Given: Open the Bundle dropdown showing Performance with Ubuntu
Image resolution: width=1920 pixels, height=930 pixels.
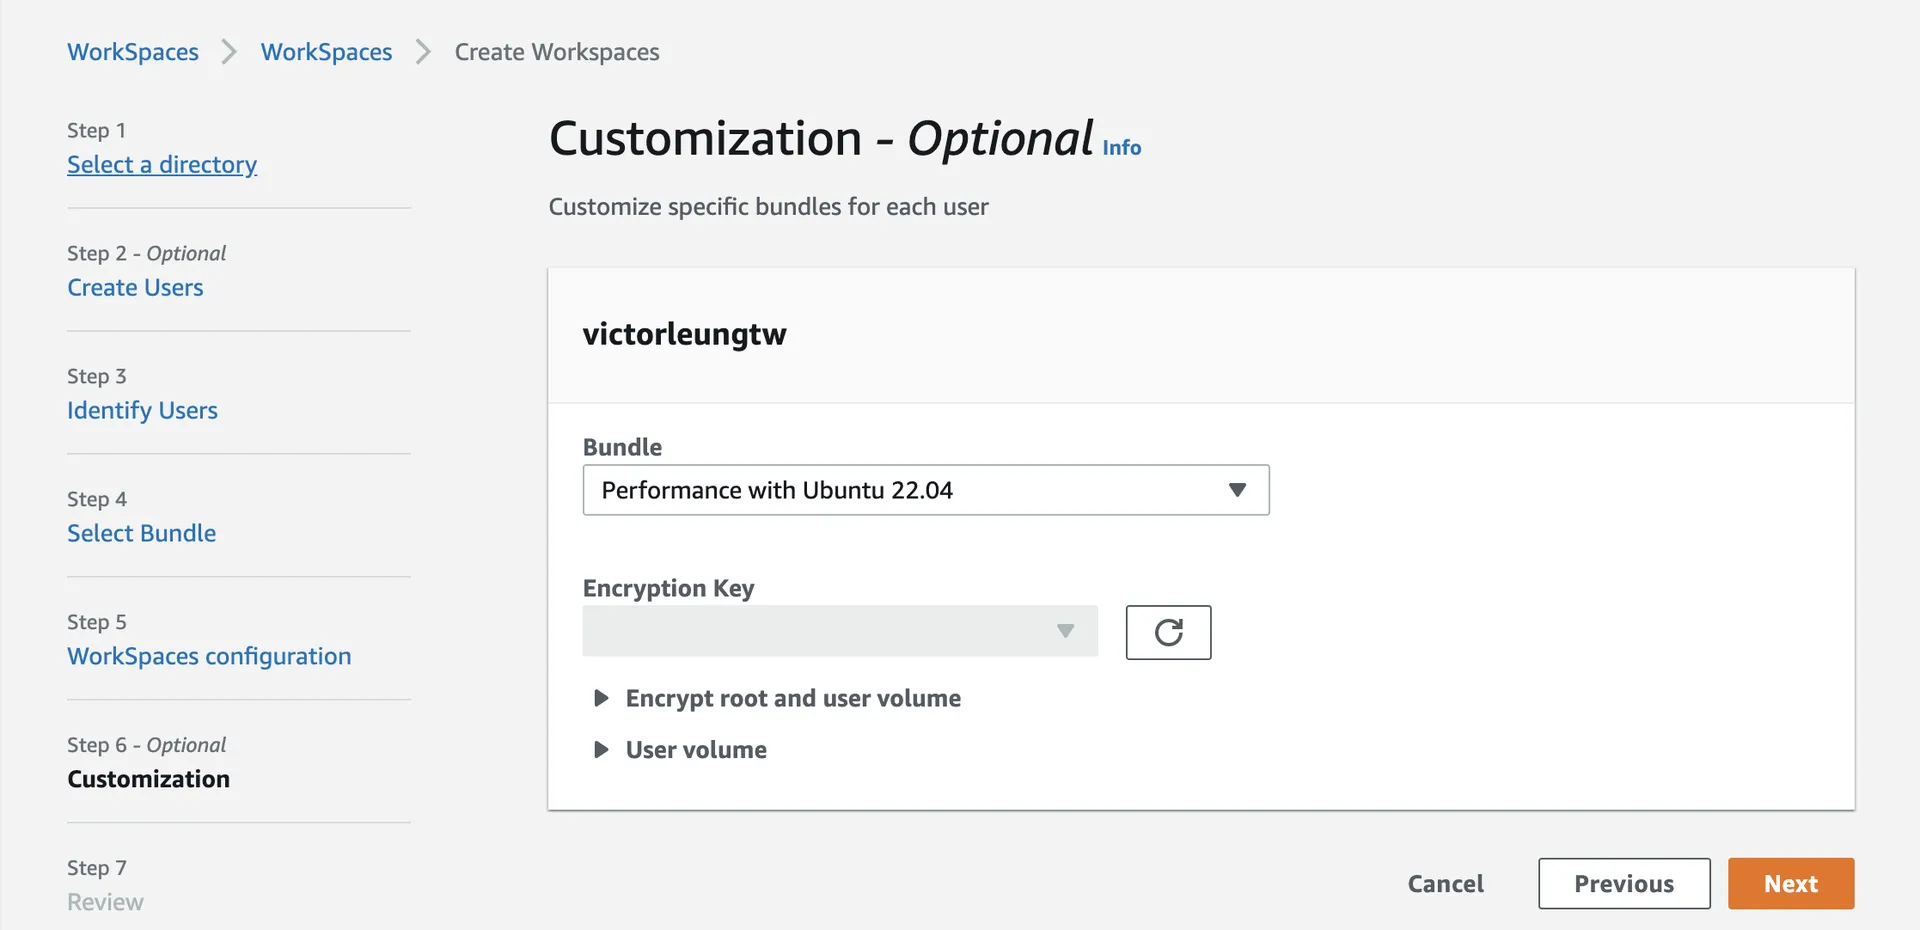Looking at the screenshot, I should tap(925, 490).
